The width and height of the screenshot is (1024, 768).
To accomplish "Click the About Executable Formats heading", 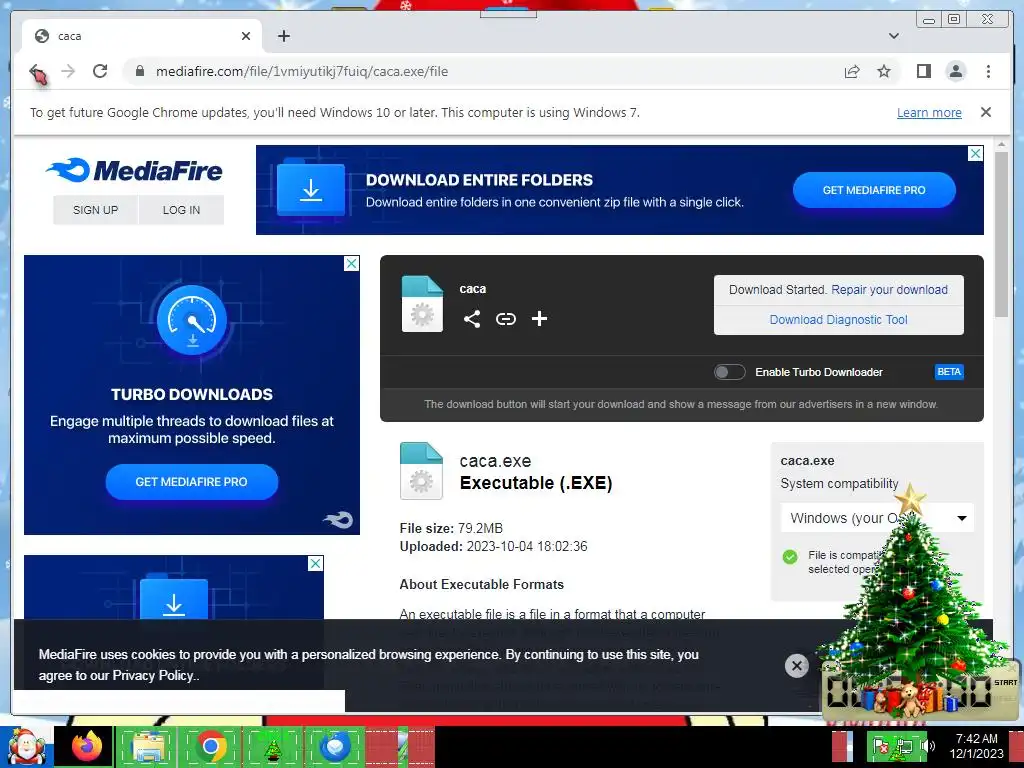I will pos(481,584).
